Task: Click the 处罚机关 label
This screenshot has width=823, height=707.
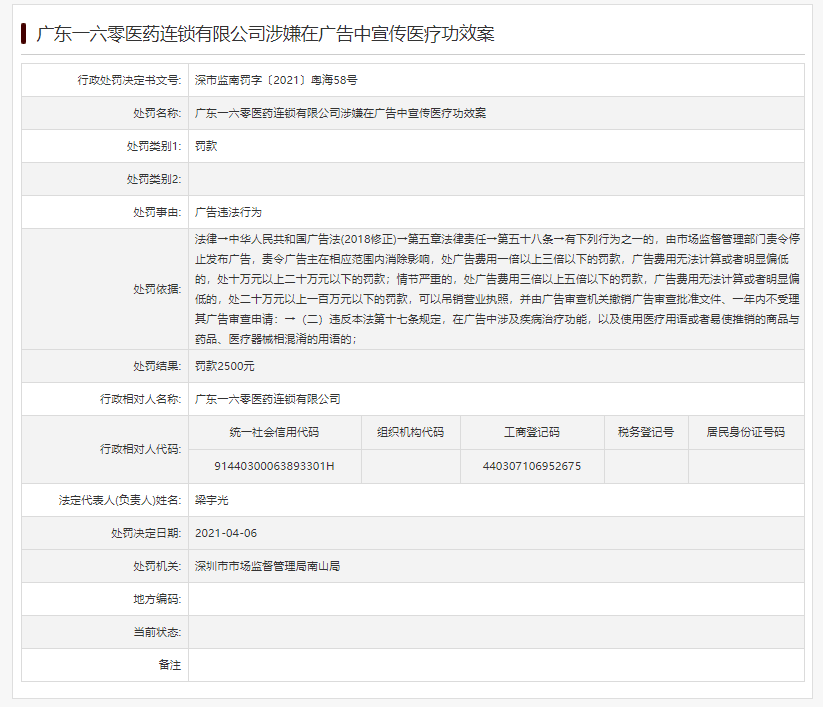Action: pos(157,566)
